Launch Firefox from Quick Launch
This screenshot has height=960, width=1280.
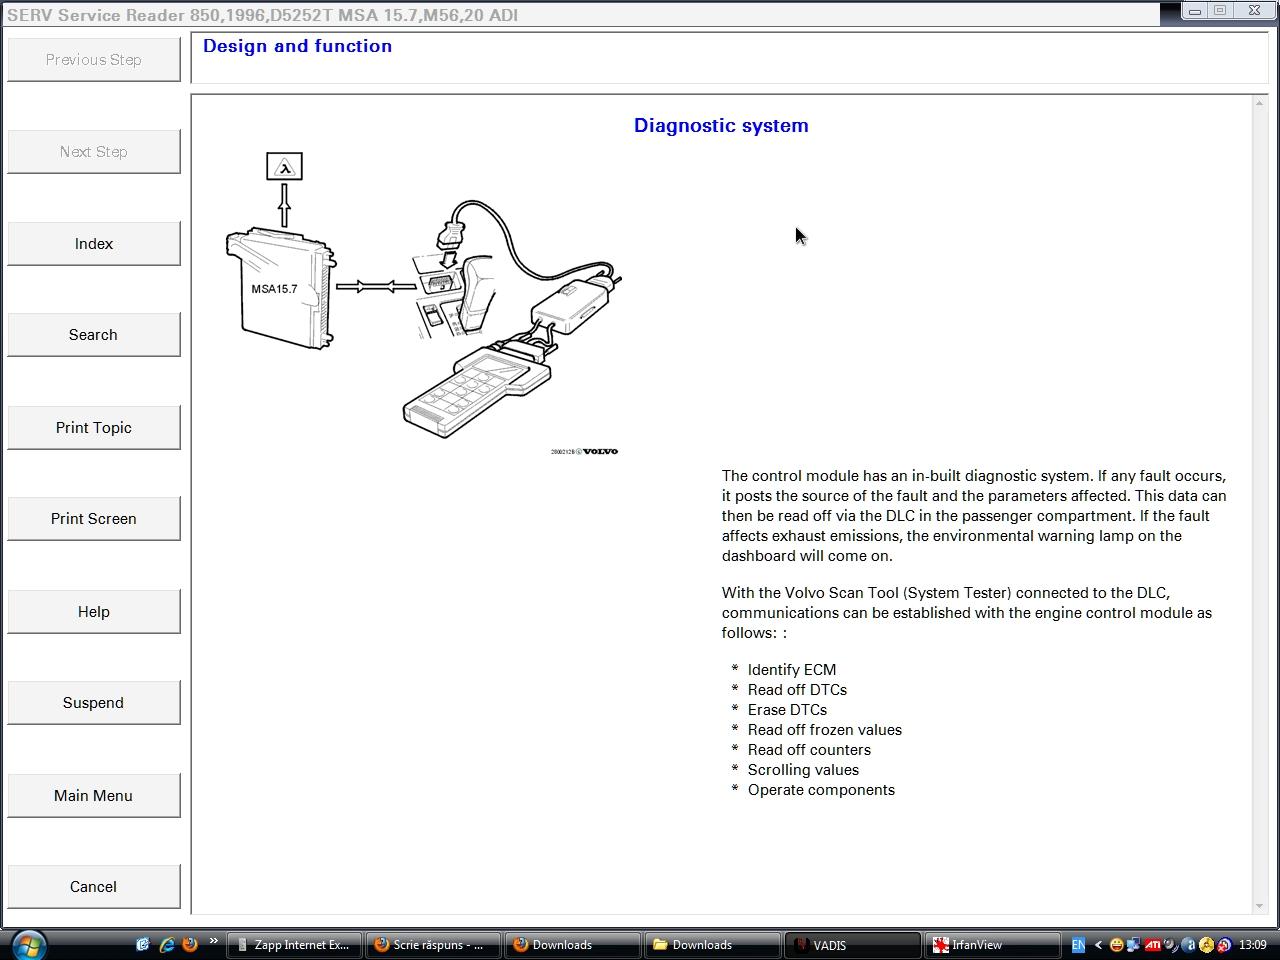pos(189,944)
